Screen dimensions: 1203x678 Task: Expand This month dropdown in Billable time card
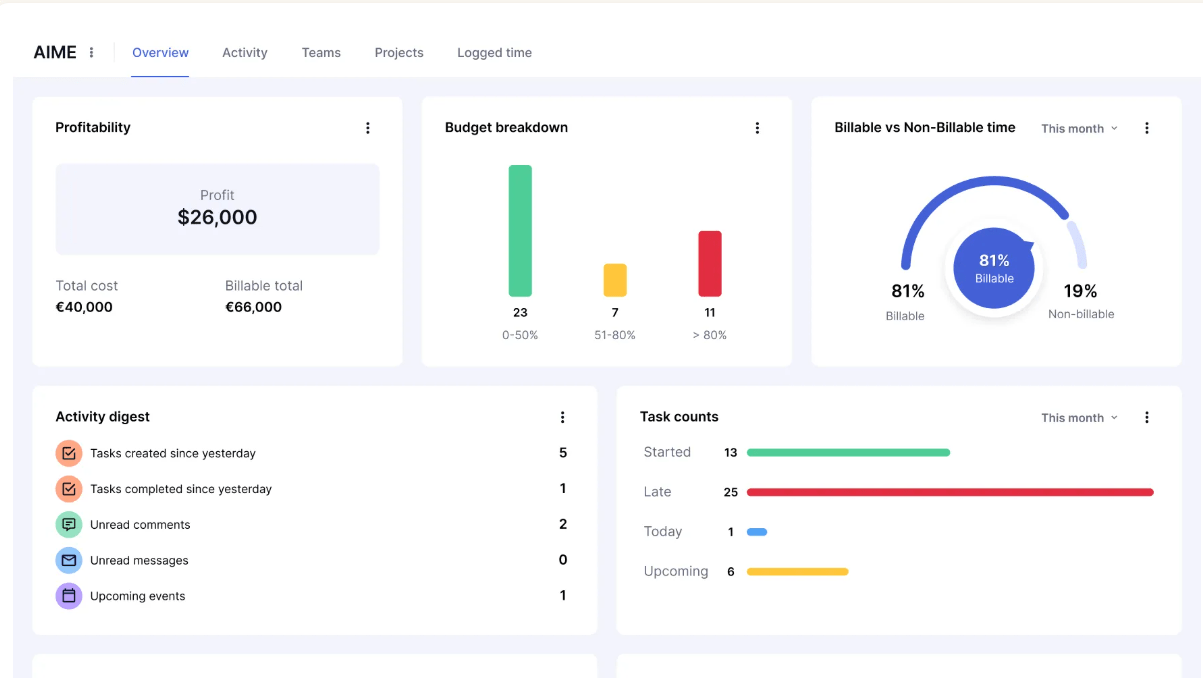pos(1079,129)
